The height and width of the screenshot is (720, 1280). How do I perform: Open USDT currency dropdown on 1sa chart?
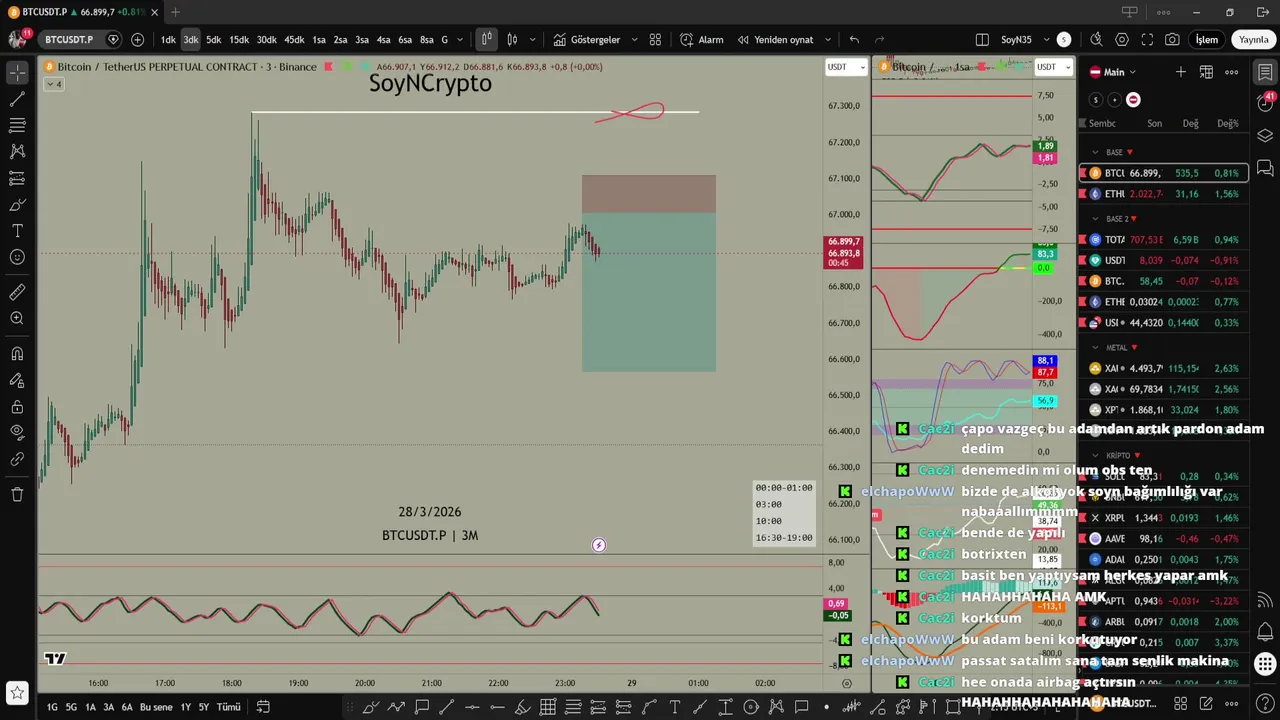(1053, 67)
